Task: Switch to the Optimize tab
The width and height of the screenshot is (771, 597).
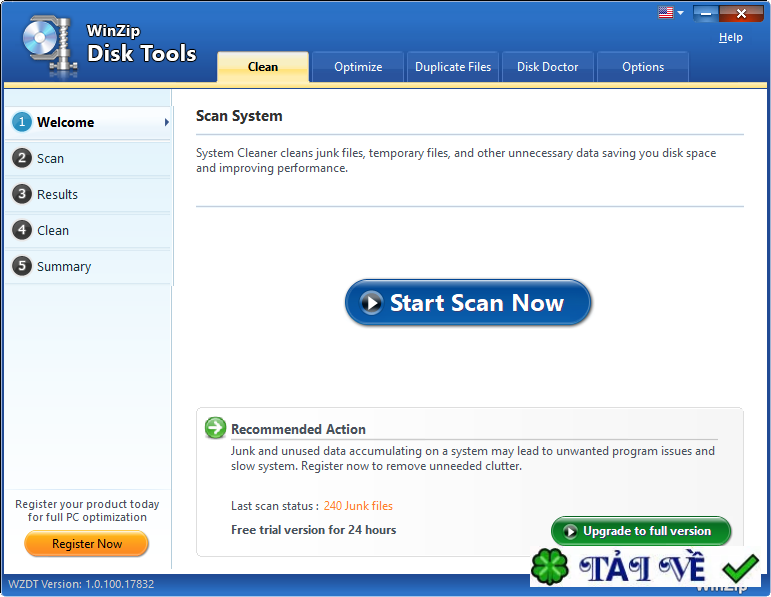Action: pos(358,66)
